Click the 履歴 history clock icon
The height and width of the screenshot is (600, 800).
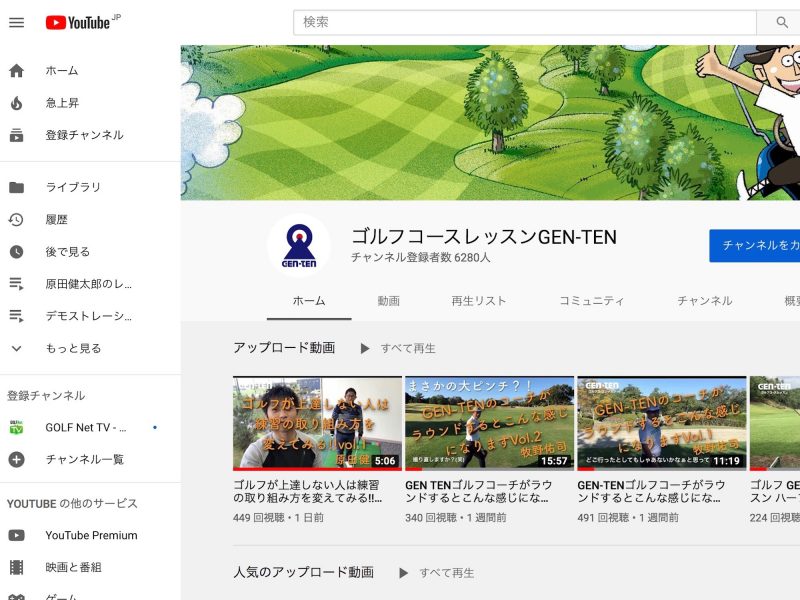coord(16,219)
